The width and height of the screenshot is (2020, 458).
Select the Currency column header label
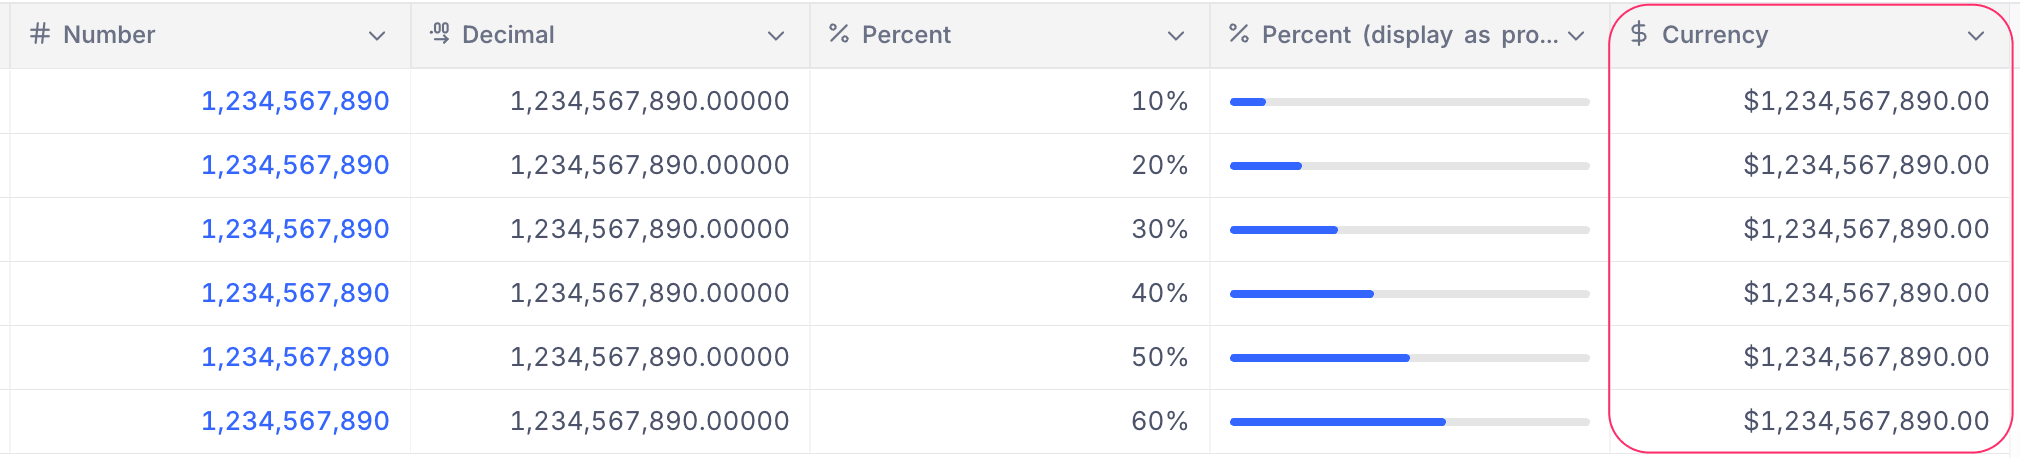click(x=1715, y=35)
